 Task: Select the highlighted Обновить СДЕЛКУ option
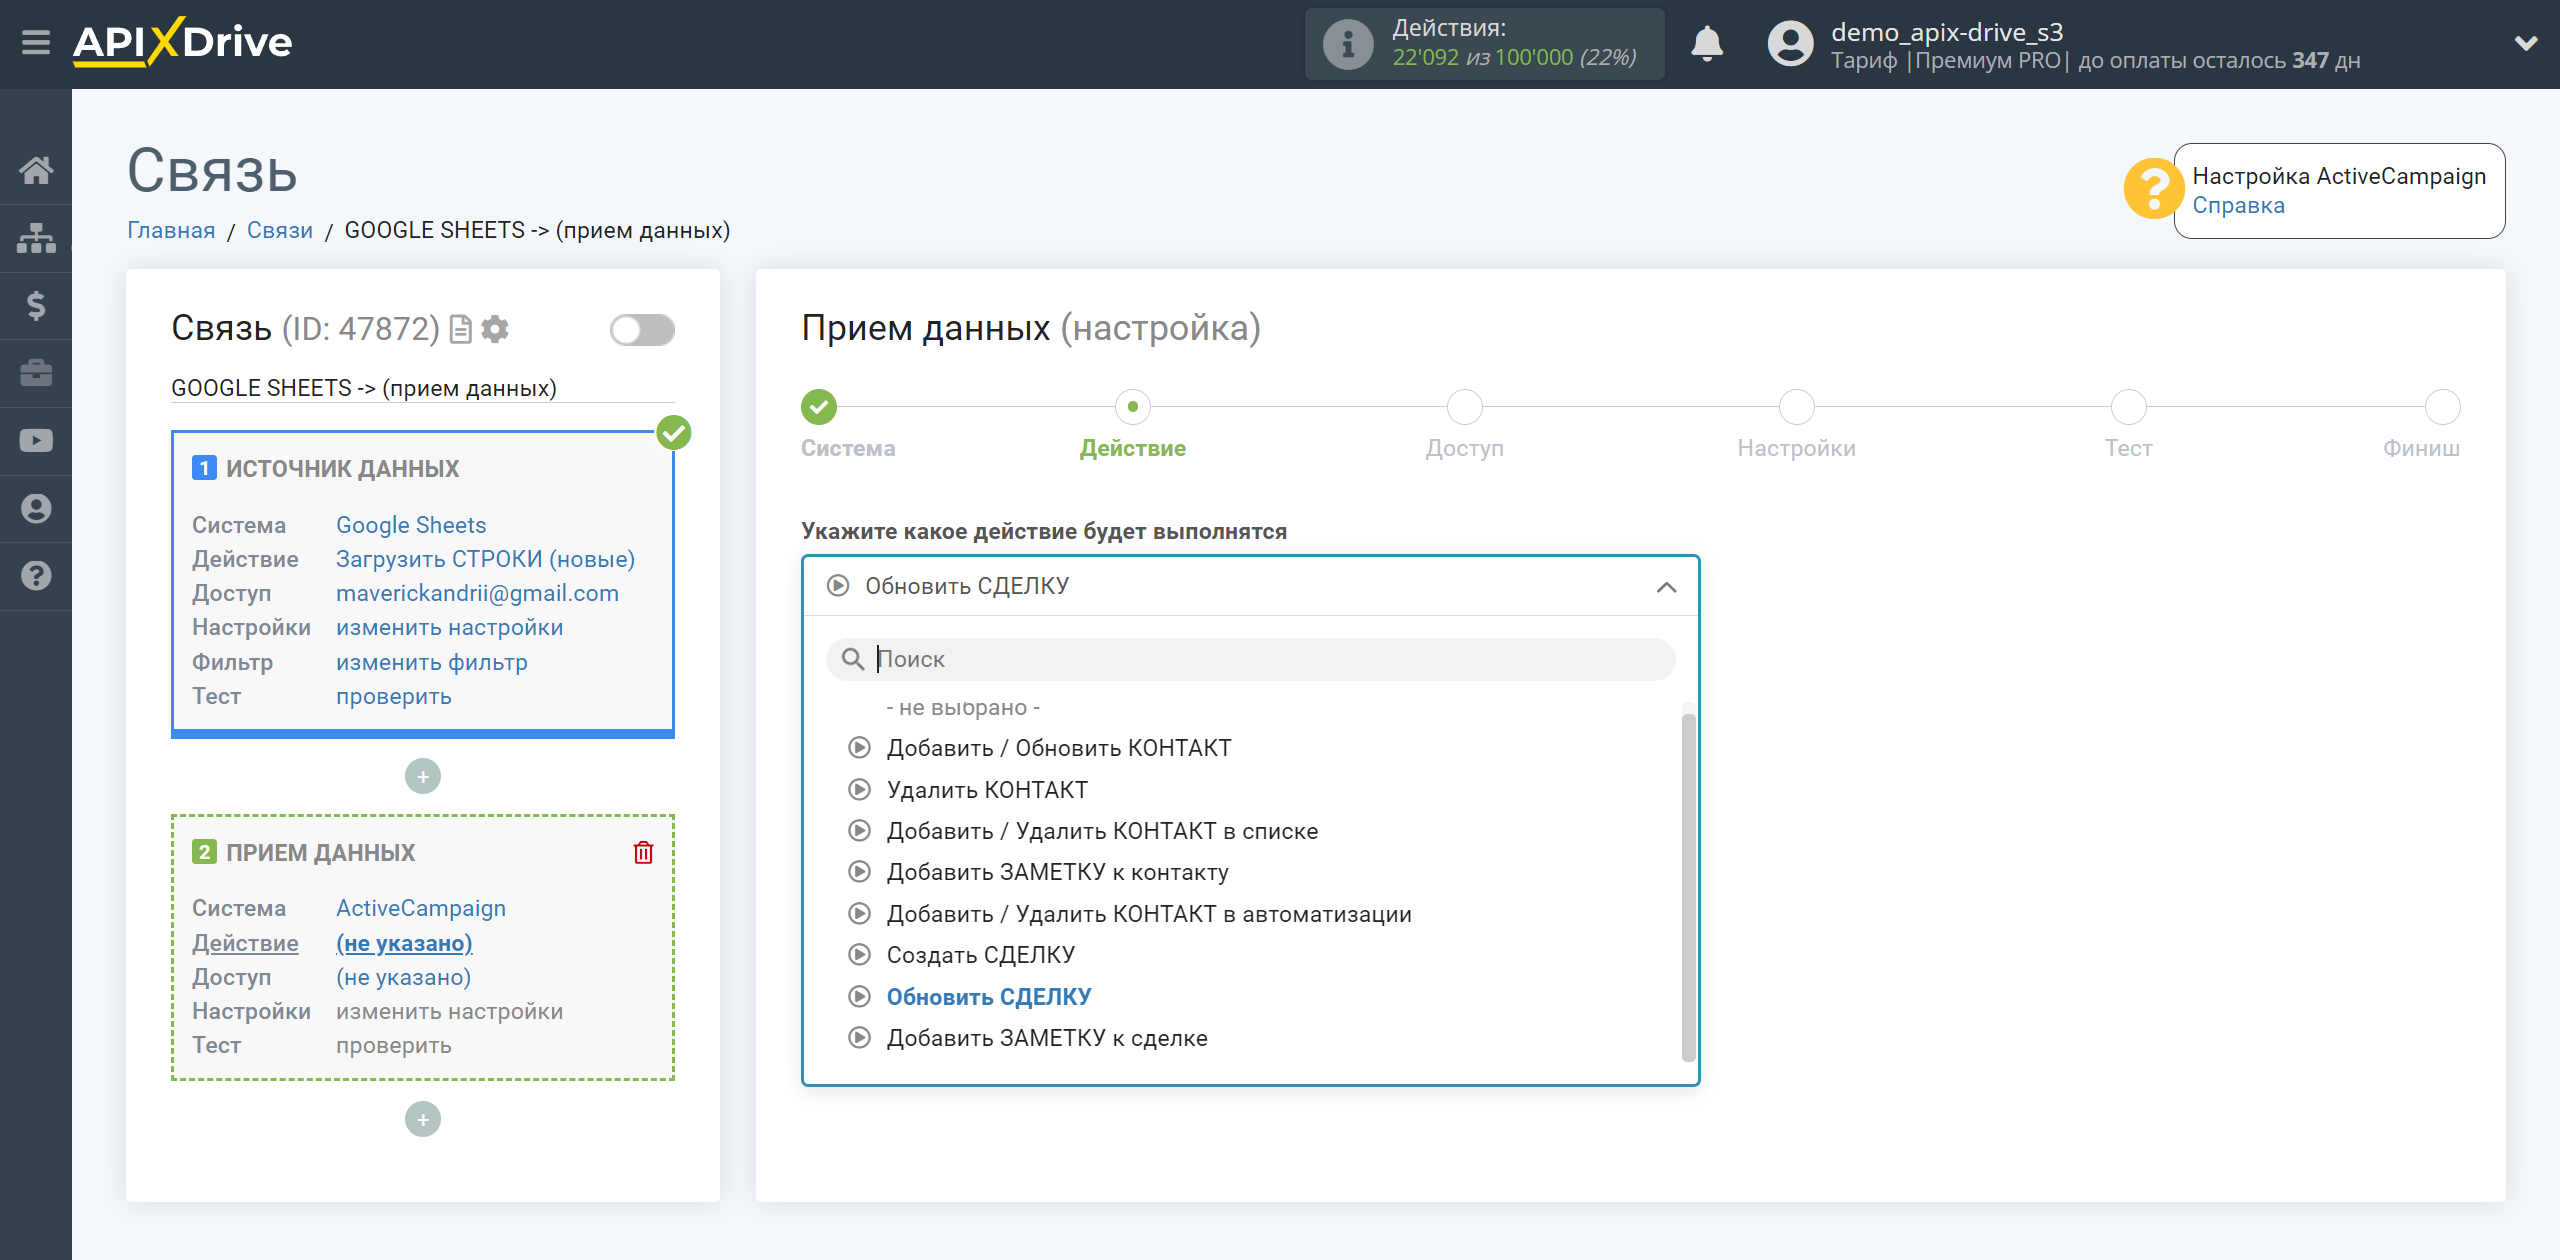coord(988,997)
